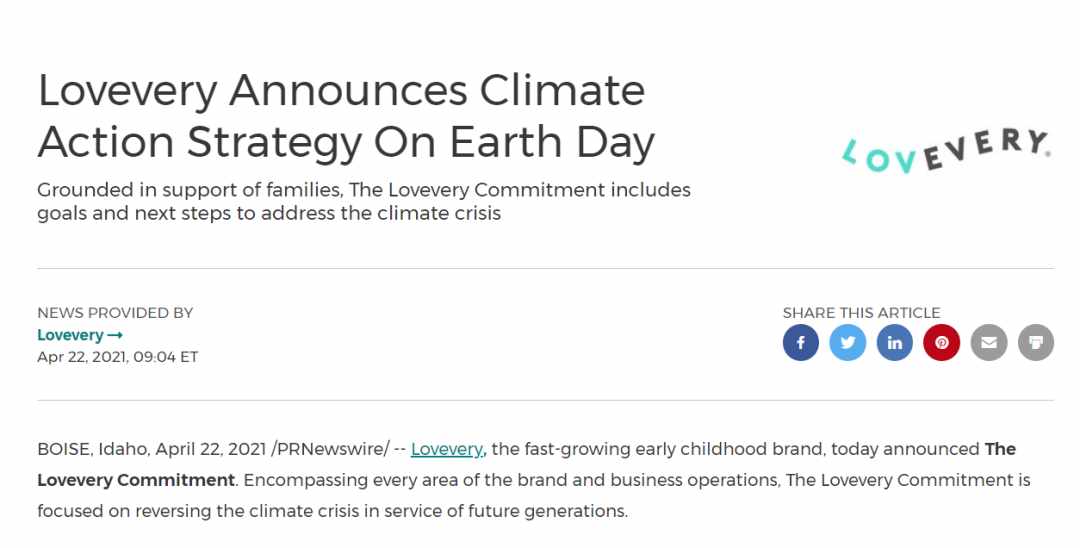1080x548 pixels.
Task: Click the arrow beside the Lovevery provider name
Action: tap(115, 335)
